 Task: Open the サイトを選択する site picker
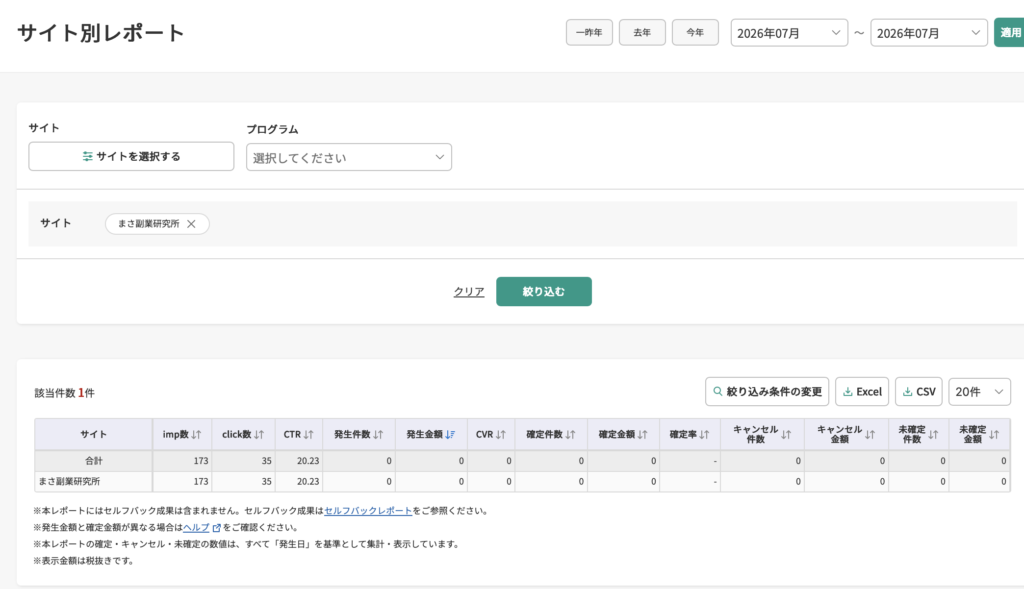coord(131,157)
